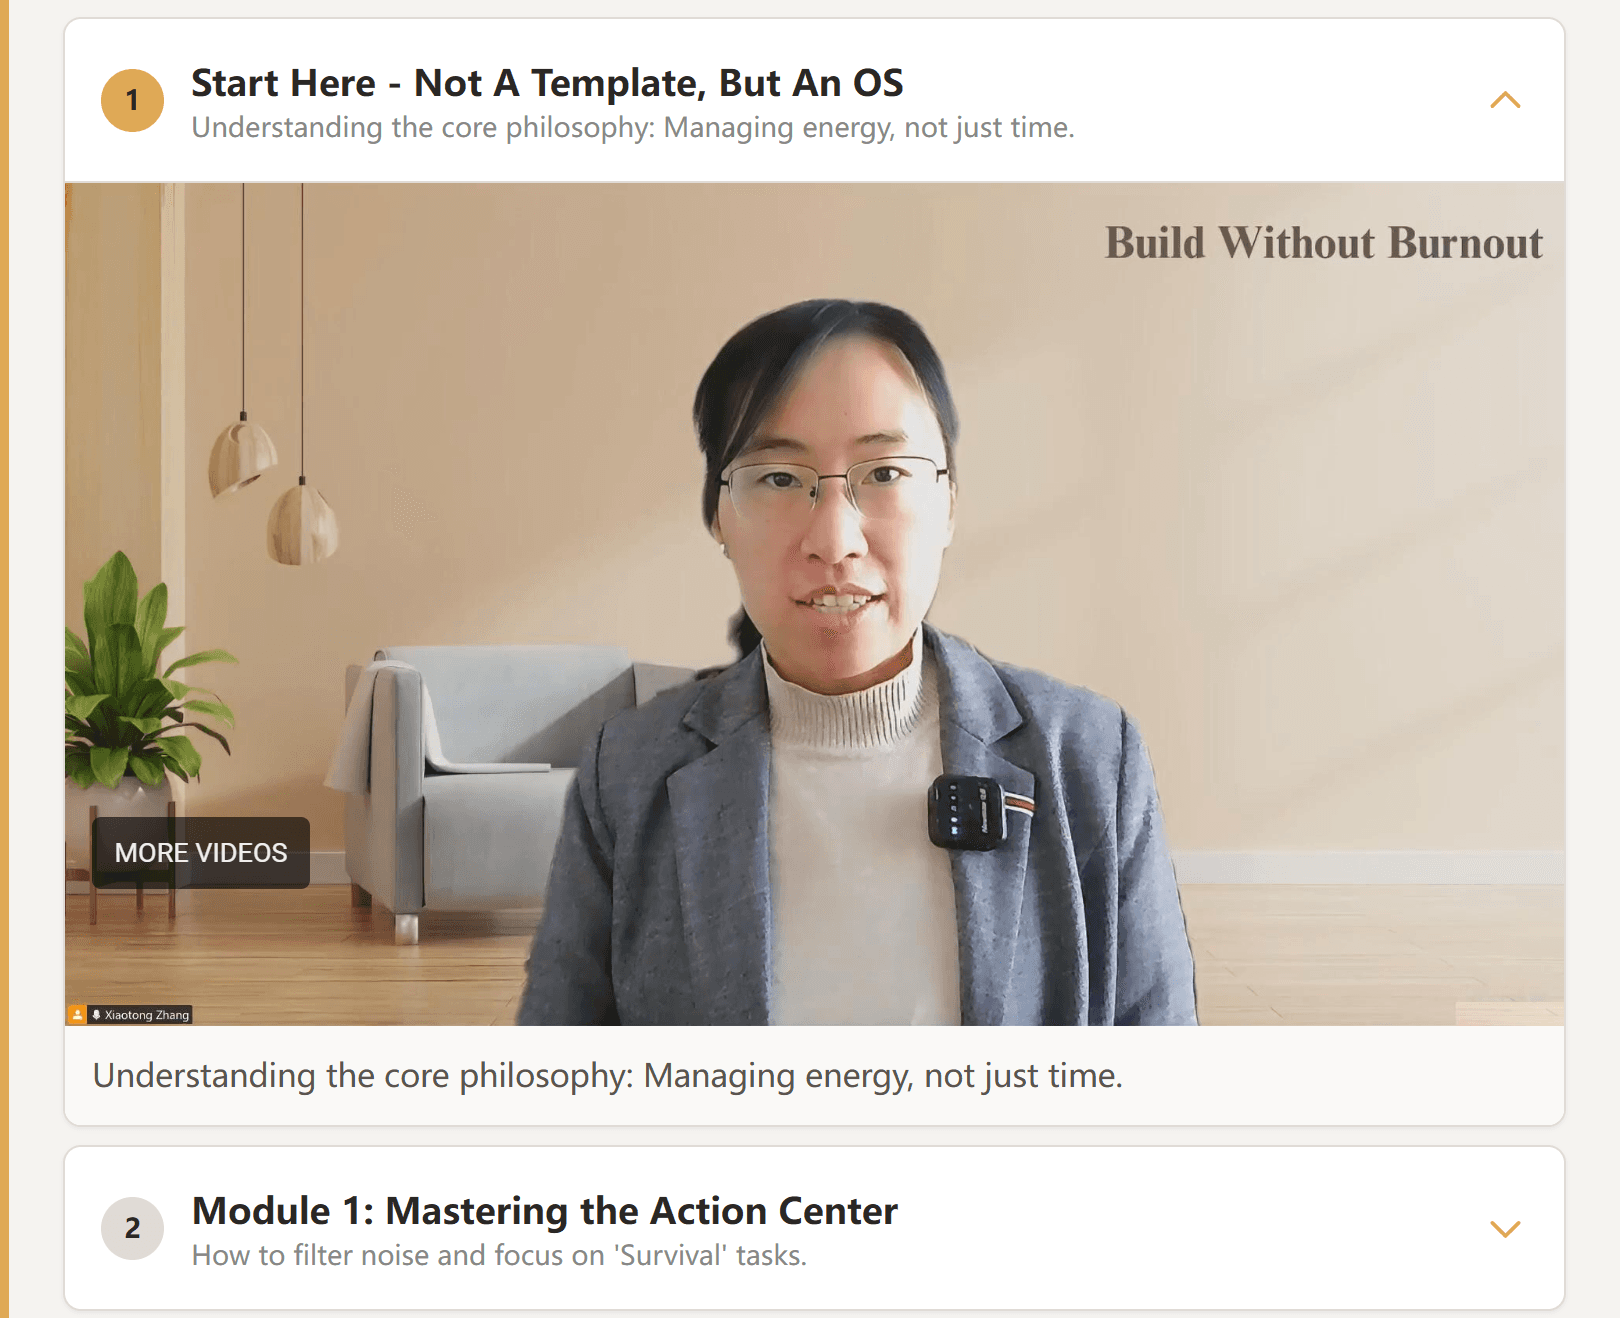
Task: Play the Build Without Burnout video
Action: pos(815,604)
